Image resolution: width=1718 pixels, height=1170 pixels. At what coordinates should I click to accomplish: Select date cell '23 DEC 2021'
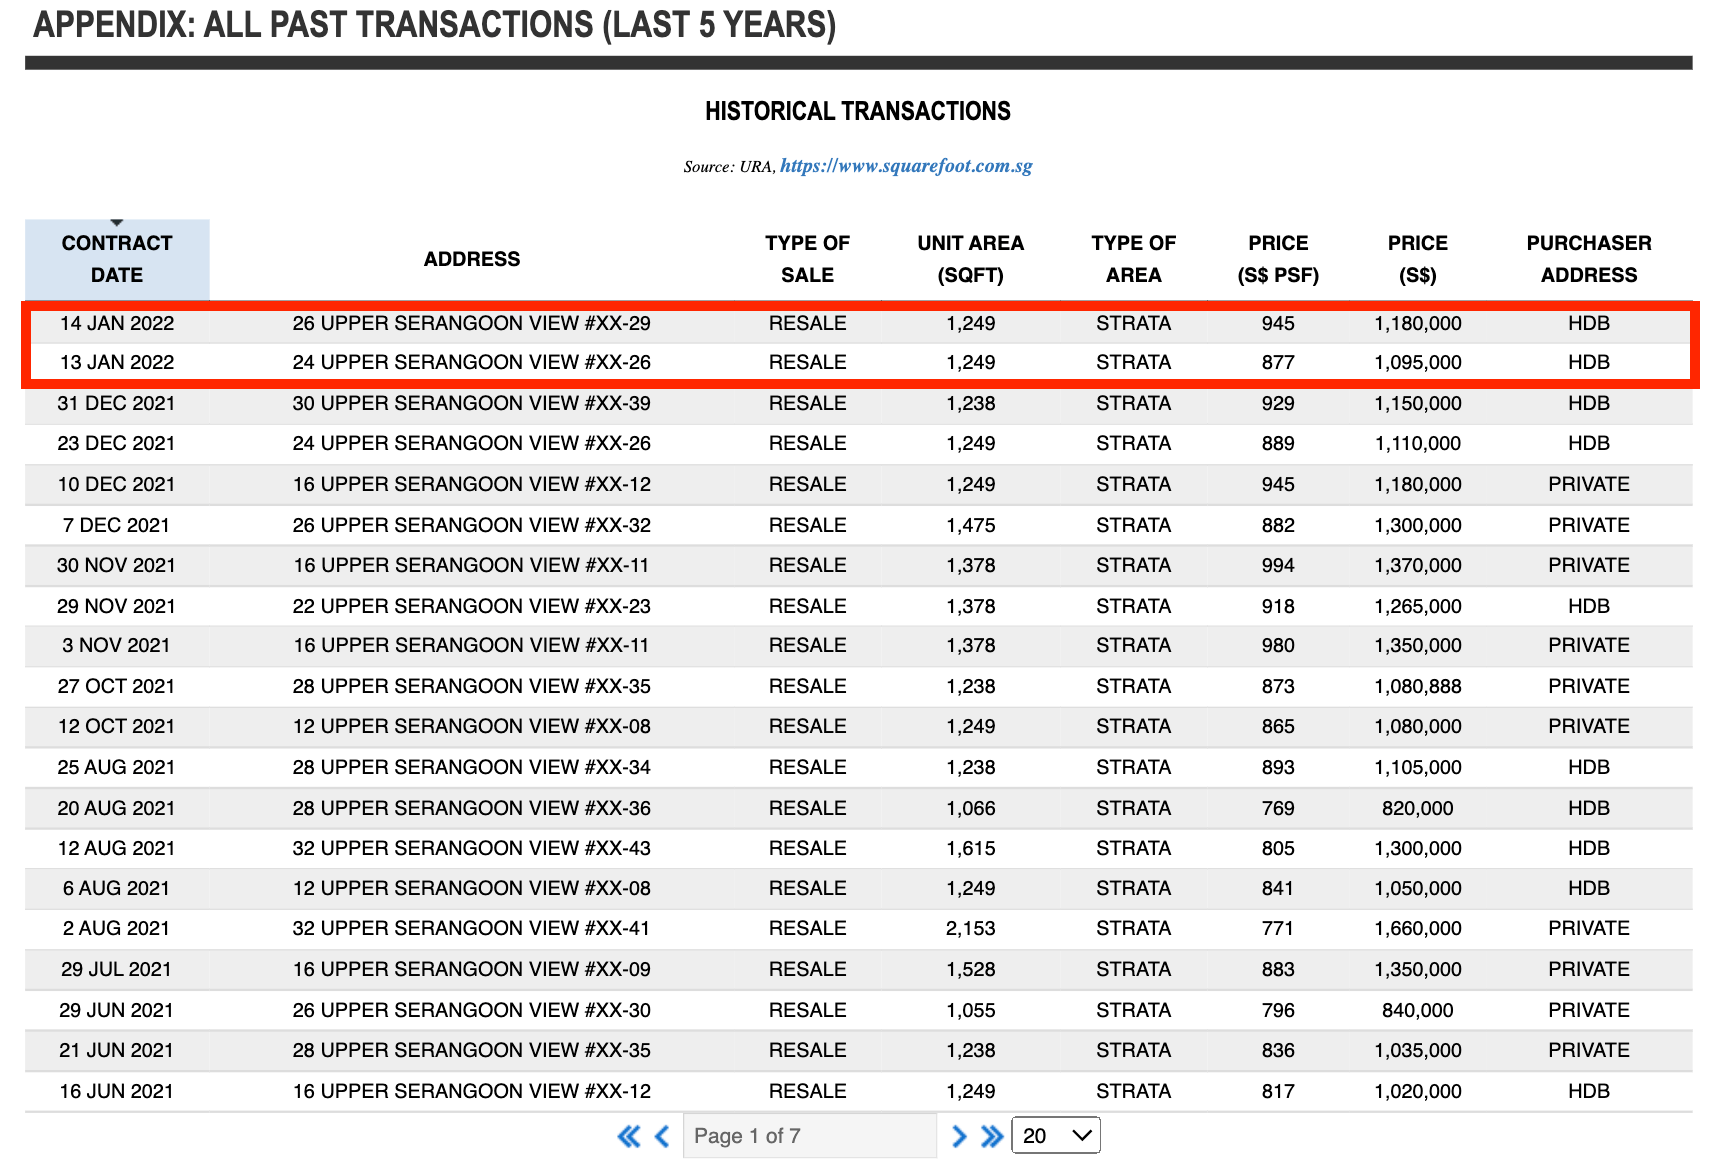(x=117, y=443)
